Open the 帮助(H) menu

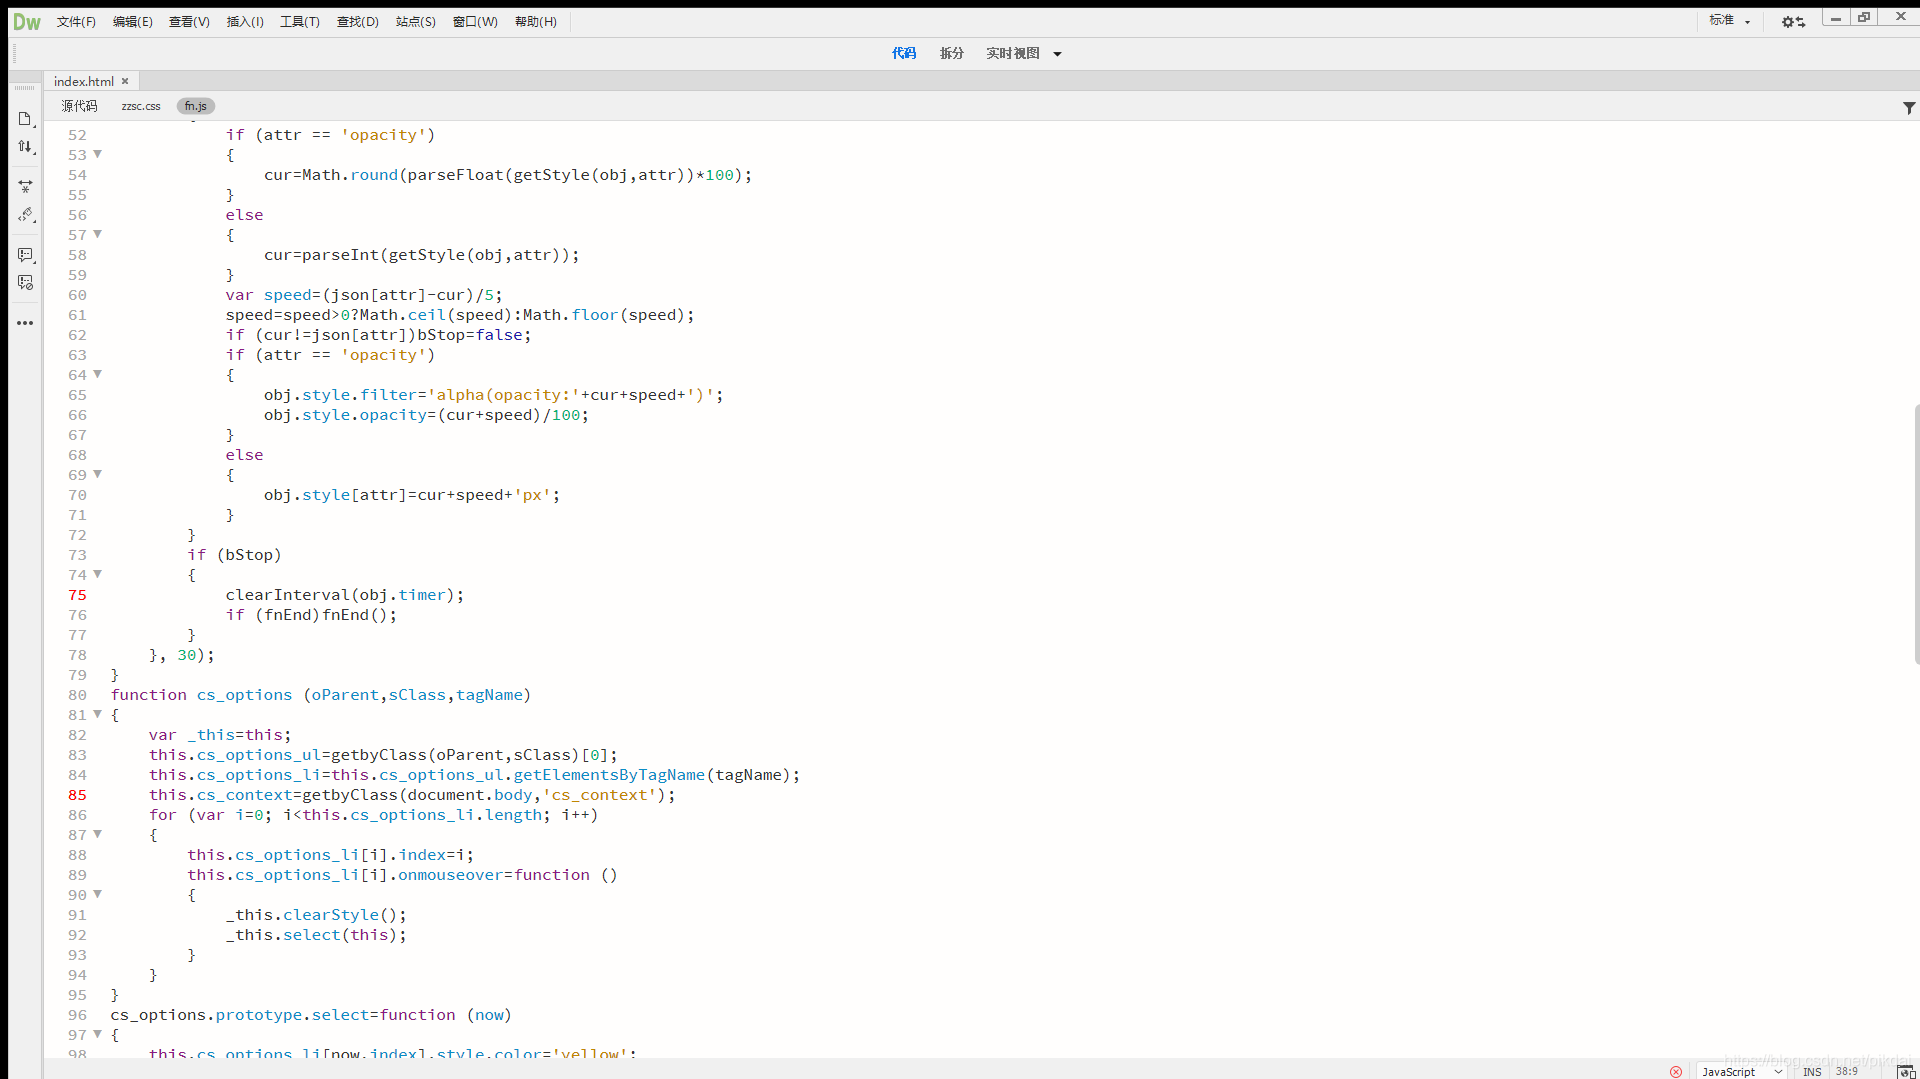coord(536,22)
